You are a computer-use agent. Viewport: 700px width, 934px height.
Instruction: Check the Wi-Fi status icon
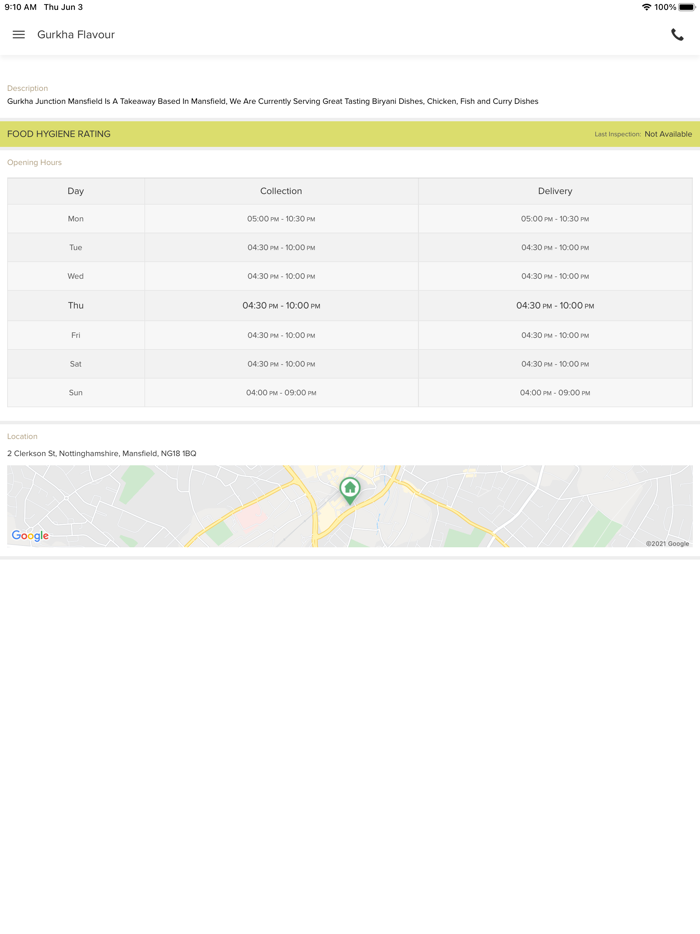pos(646,7)
